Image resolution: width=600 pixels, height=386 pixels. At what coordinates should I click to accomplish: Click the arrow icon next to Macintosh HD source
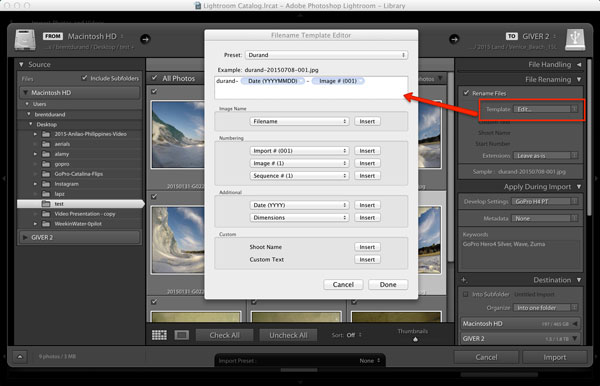pos(145,39)
